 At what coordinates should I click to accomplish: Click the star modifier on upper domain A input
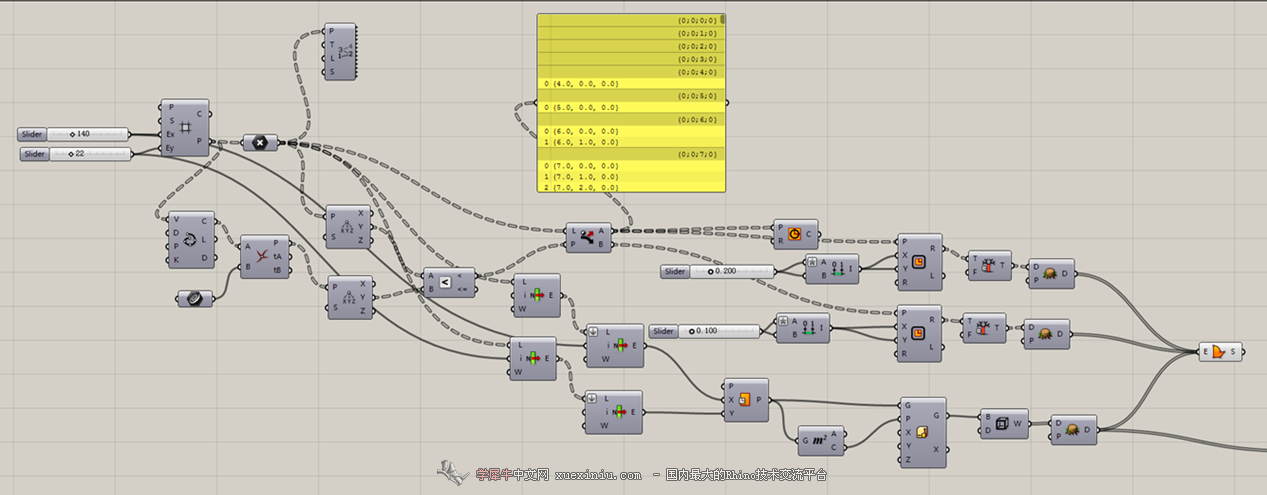tap(810, 263)
